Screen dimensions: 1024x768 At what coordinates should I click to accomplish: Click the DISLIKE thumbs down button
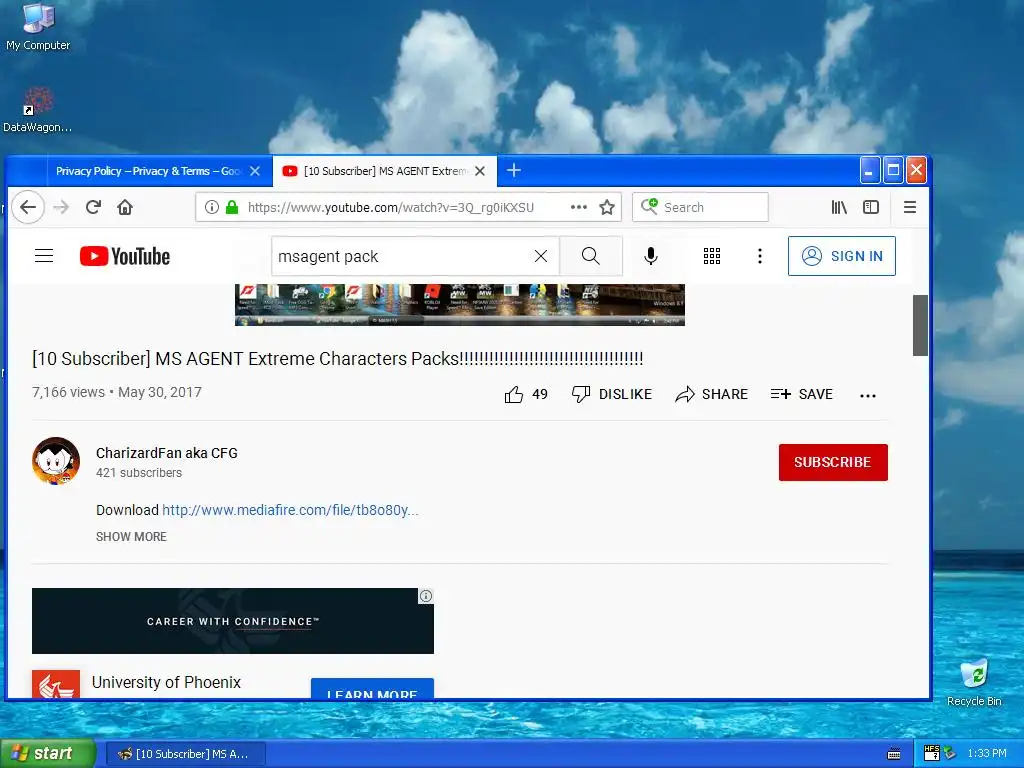(611, 394)
